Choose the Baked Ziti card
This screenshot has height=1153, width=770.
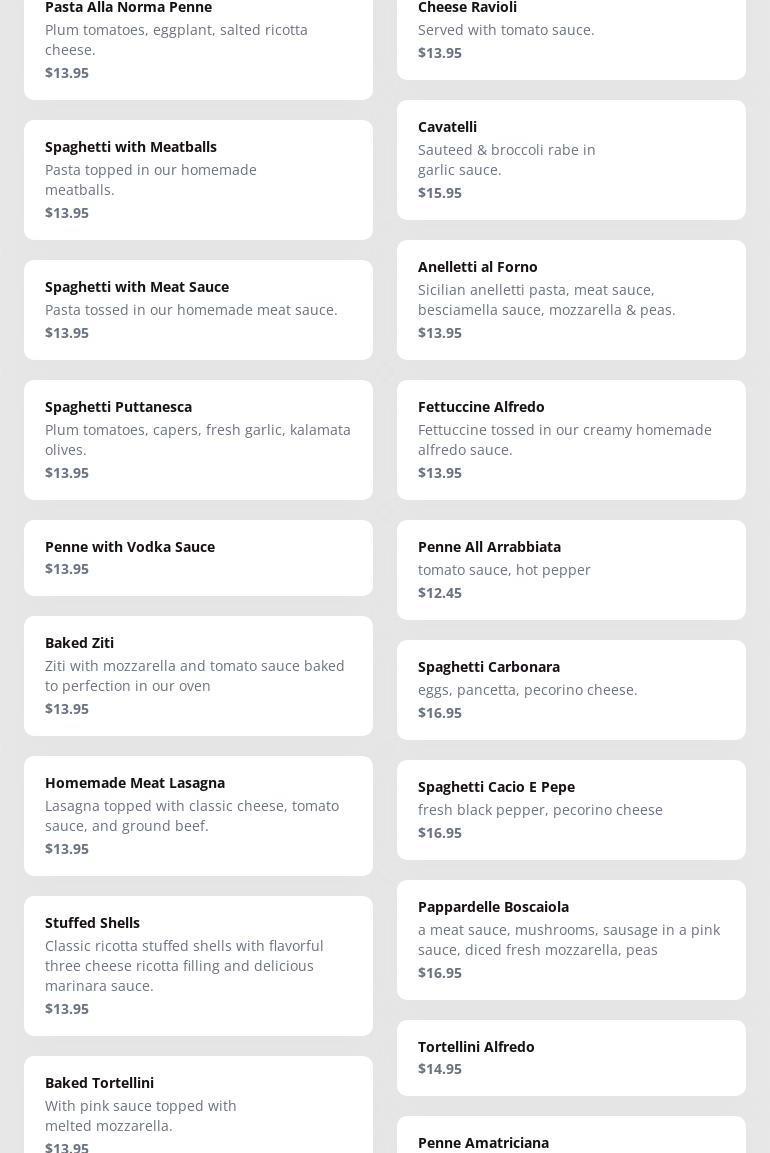pos(198,676)
